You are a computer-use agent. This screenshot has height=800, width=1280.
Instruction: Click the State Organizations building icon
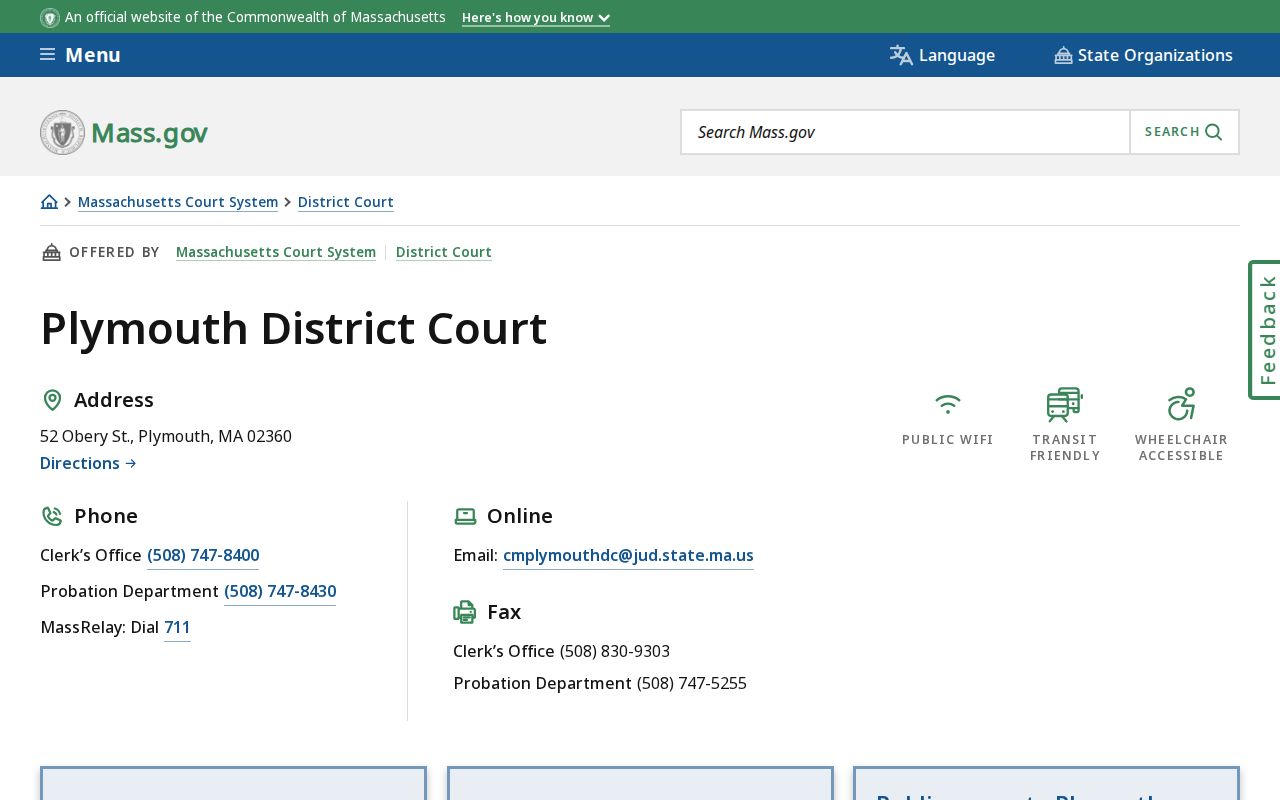(x=1063, y=55)
